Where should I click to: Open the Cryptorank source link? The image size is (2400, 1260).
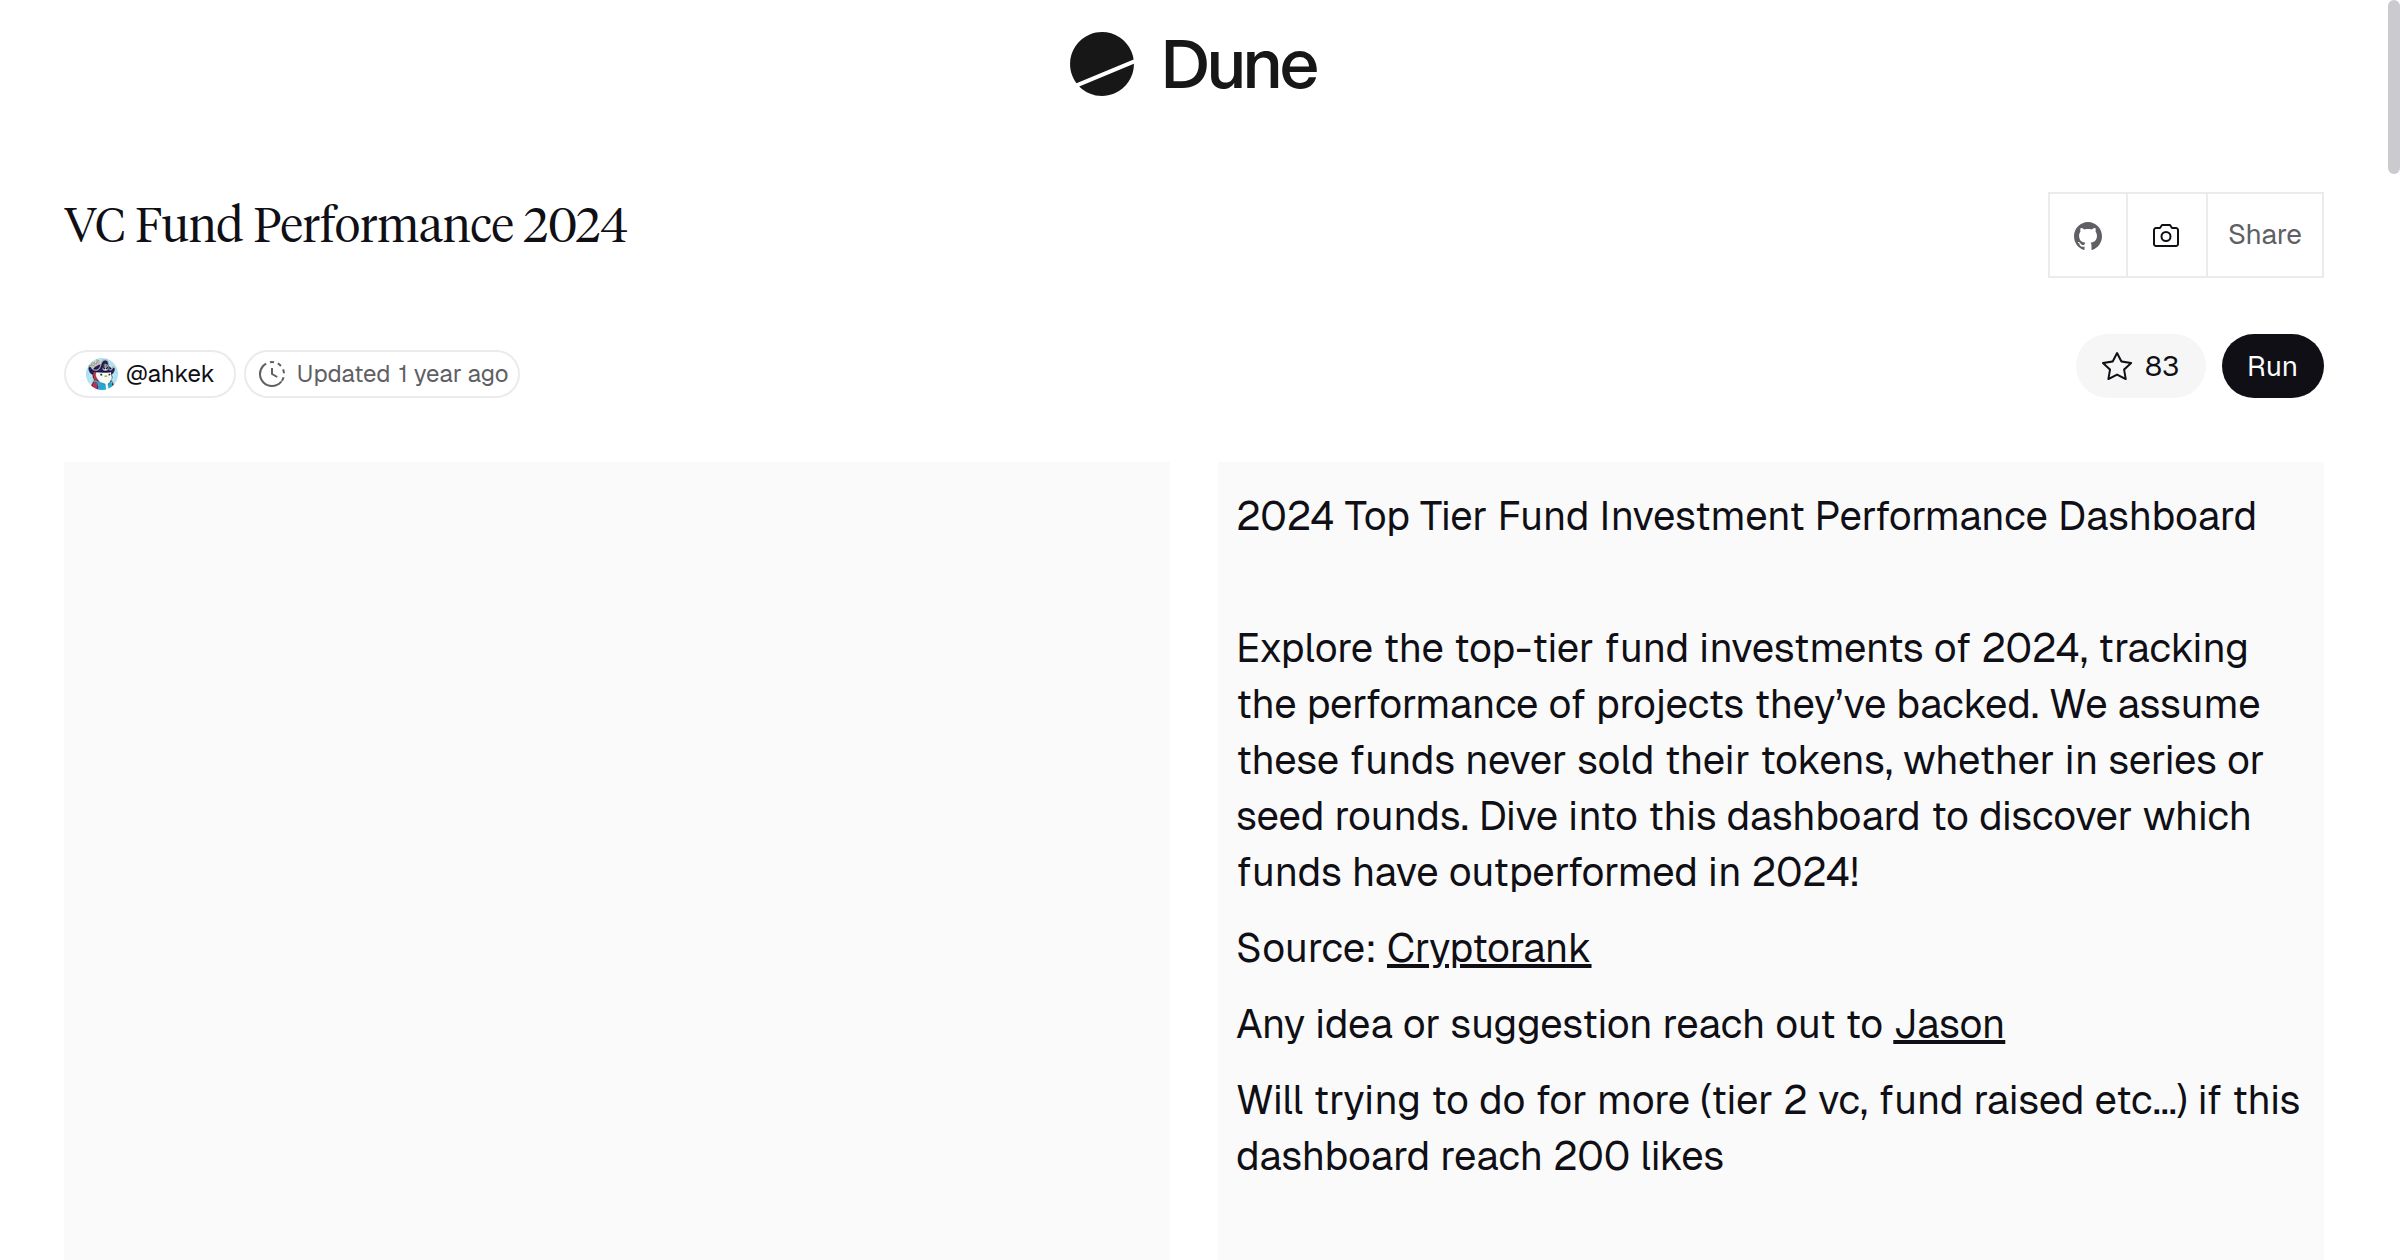(1487, 948)
